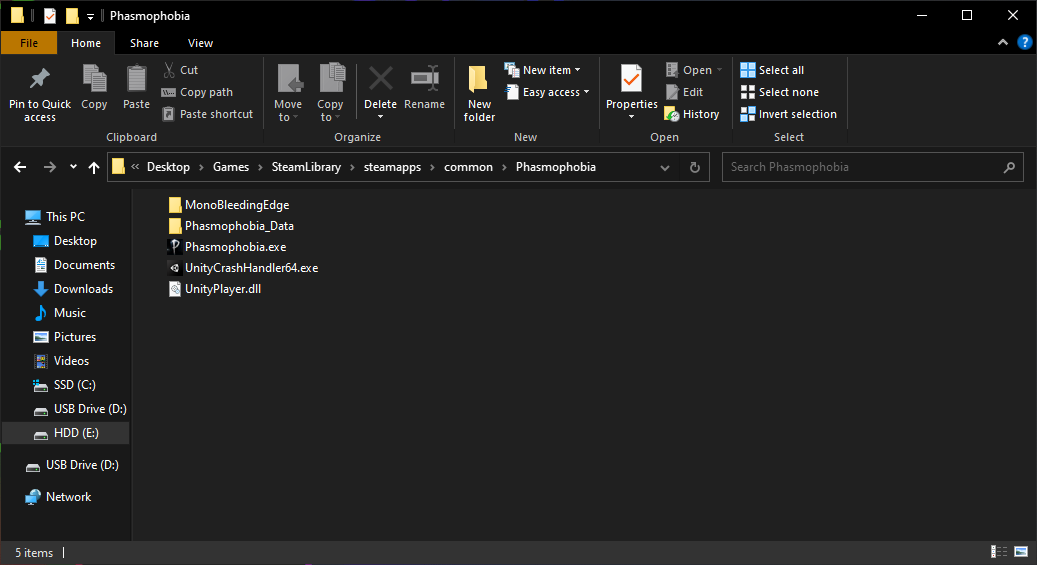The image size is (1037, 565).
Task: Open the Help question mark icon
Action: coord(1024,42)
